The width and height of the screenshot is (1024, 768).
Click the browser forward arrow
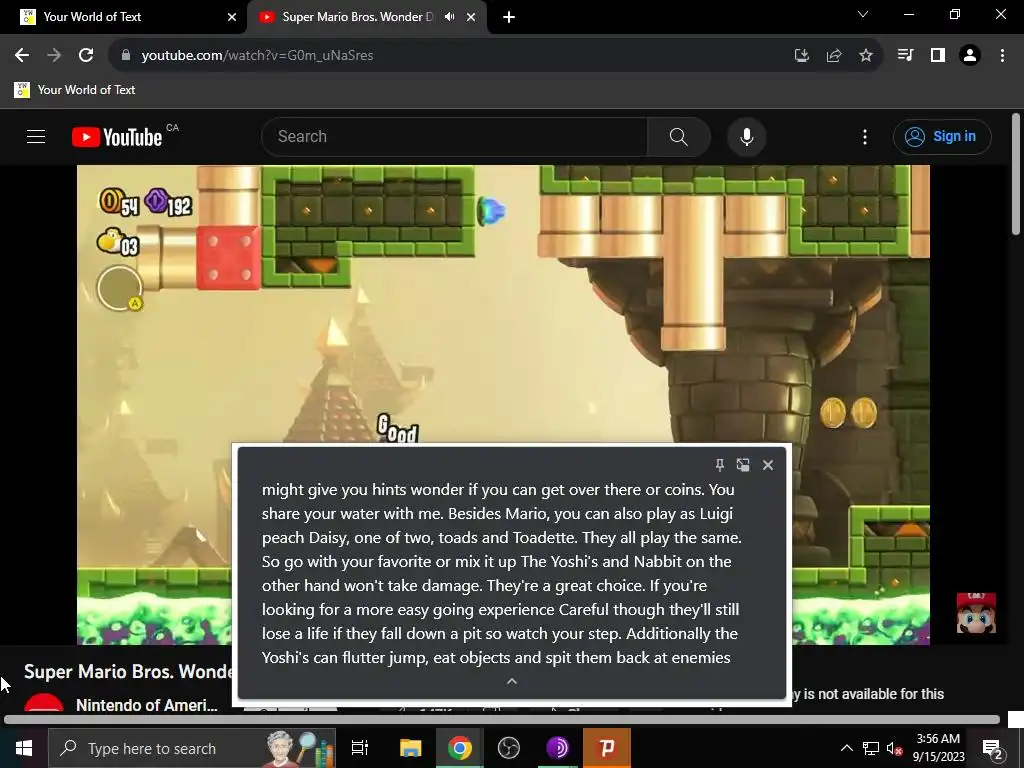(54, 56)
